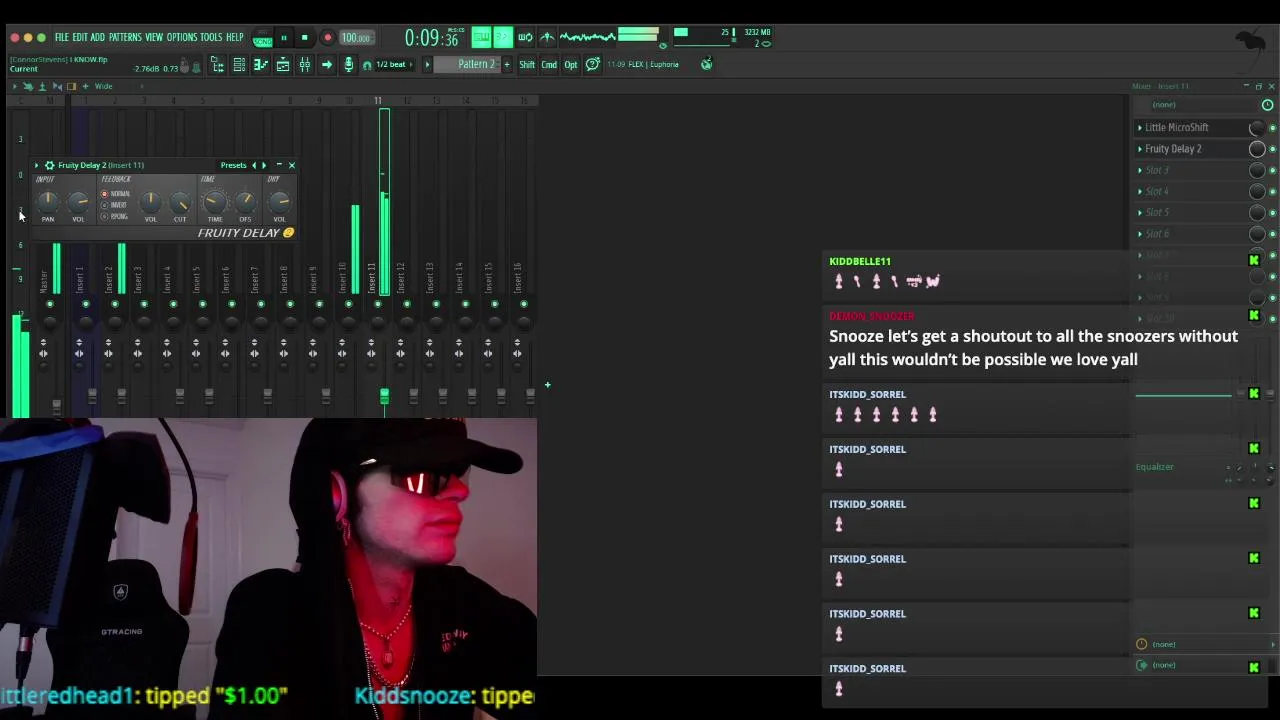Click the tempo 100.000 field
This screenshot has width=1280, height=720.
(x=356, y=38)
